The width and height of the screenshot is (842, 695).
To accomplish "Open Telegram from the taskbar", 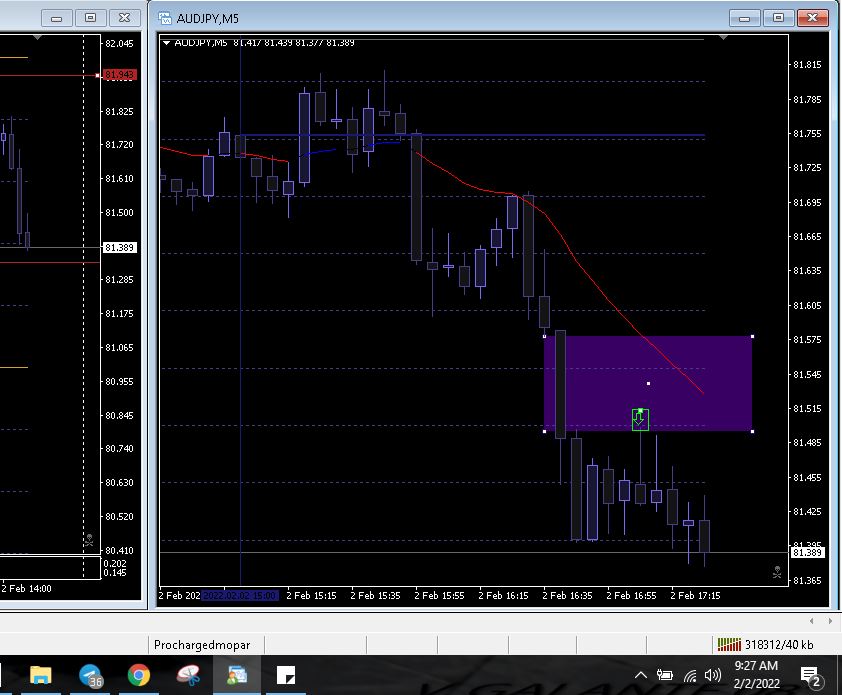I will click(90, 675).
